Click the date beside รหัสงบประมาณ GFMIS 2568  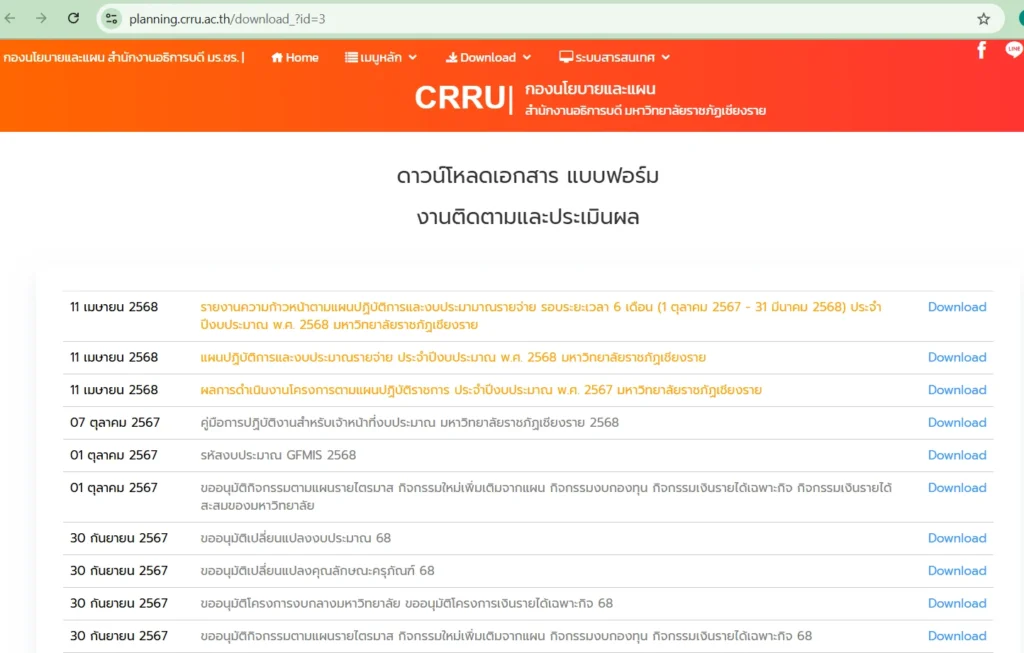pyautogui.click(x=114, y=455)
